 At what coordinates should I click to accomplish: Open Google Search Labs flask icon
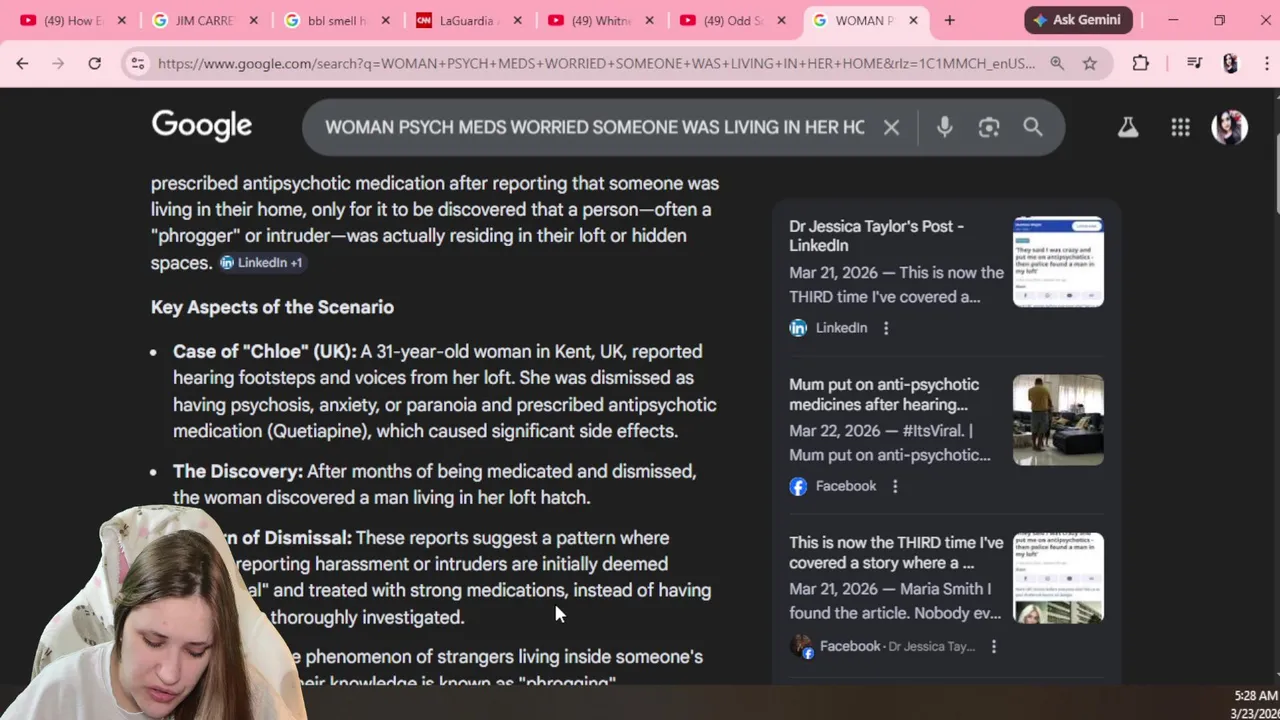[x=1128, y=127]
